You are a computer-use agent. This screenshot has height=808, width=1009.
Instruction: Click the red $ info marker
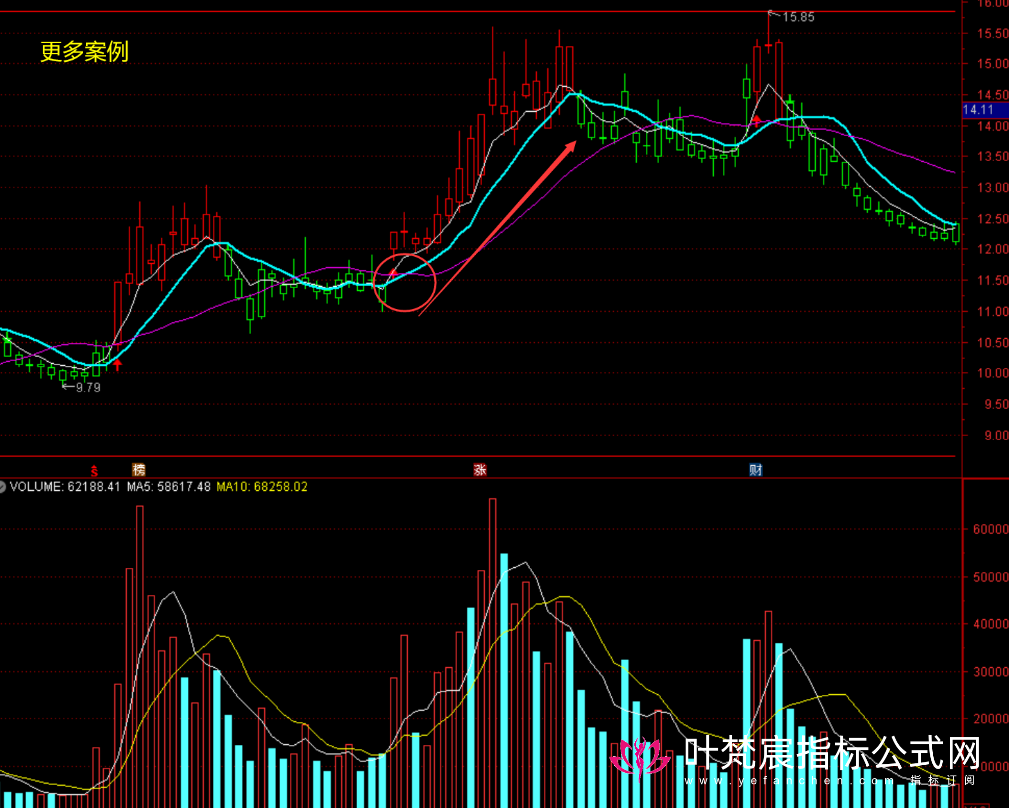pyautogui.click(x=95, y=470)
